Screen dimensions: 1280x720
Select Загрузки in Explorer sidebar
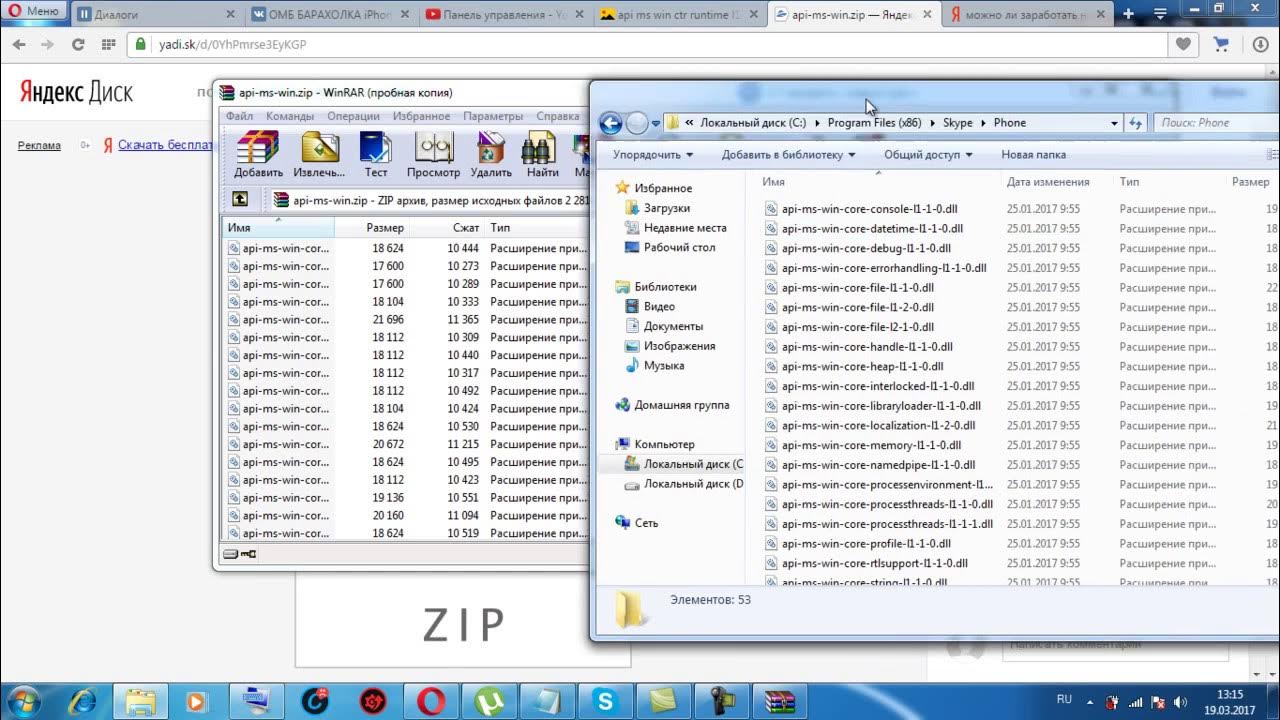[x=666, y=208]
